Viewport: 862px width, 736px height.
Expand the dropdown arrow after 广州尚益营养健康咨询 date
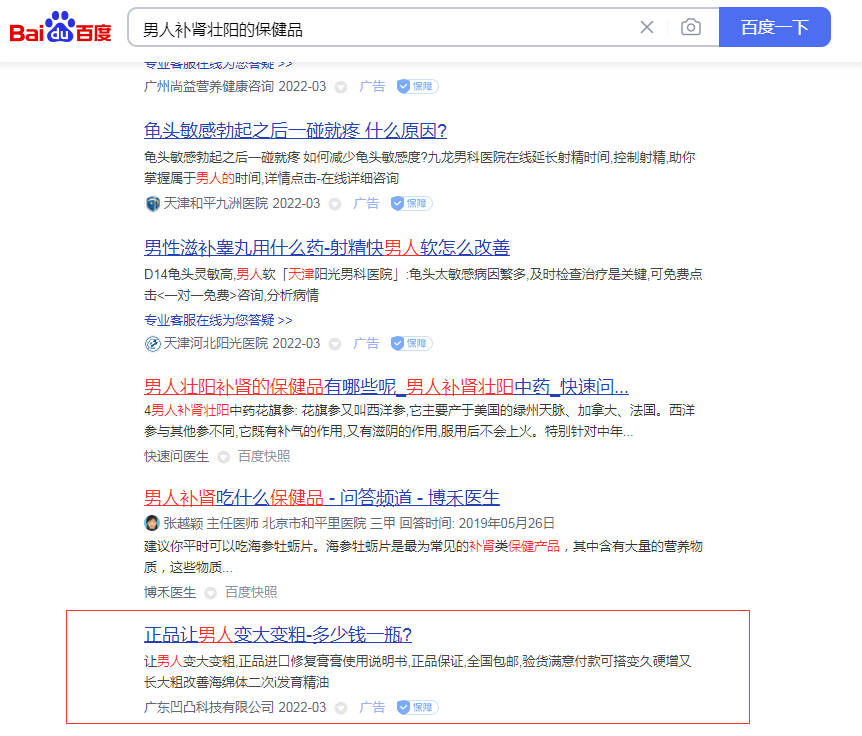340,87
